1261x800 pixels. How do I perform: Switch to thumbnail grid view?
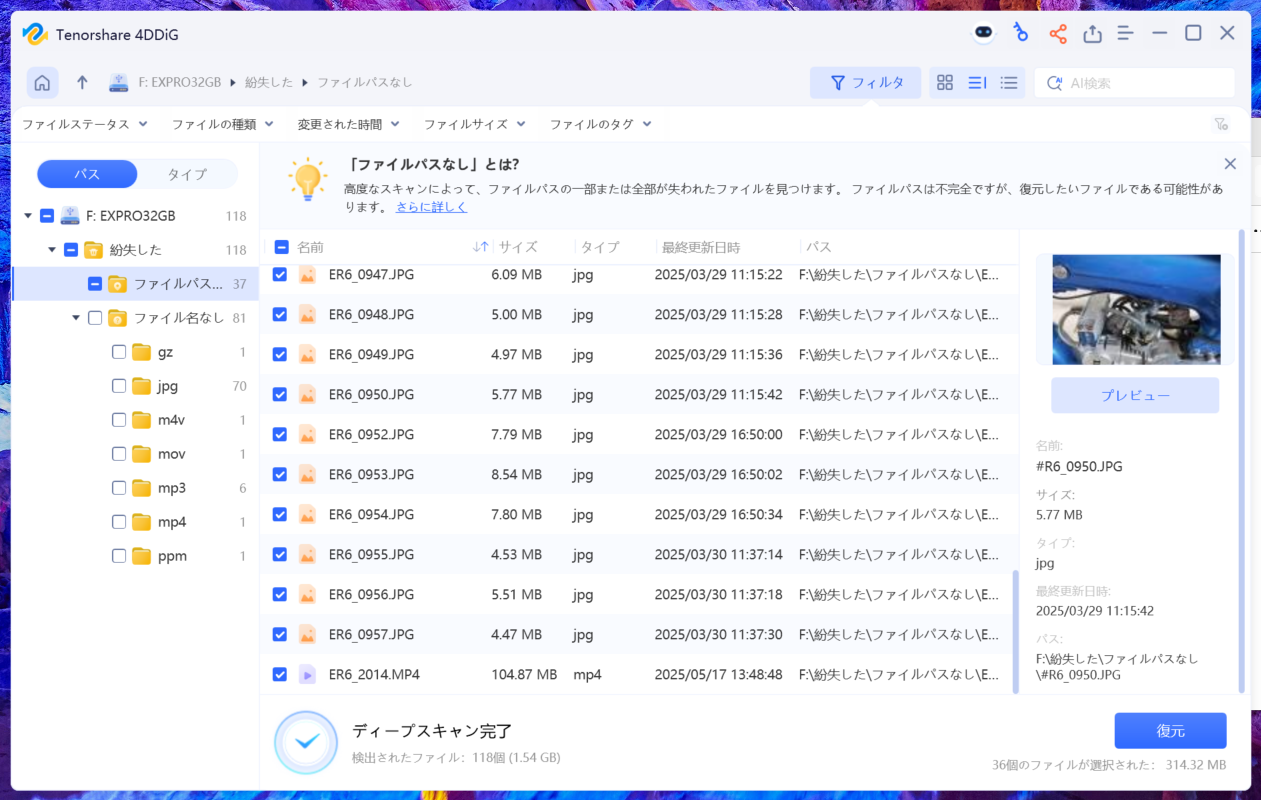tap(944, 83)
